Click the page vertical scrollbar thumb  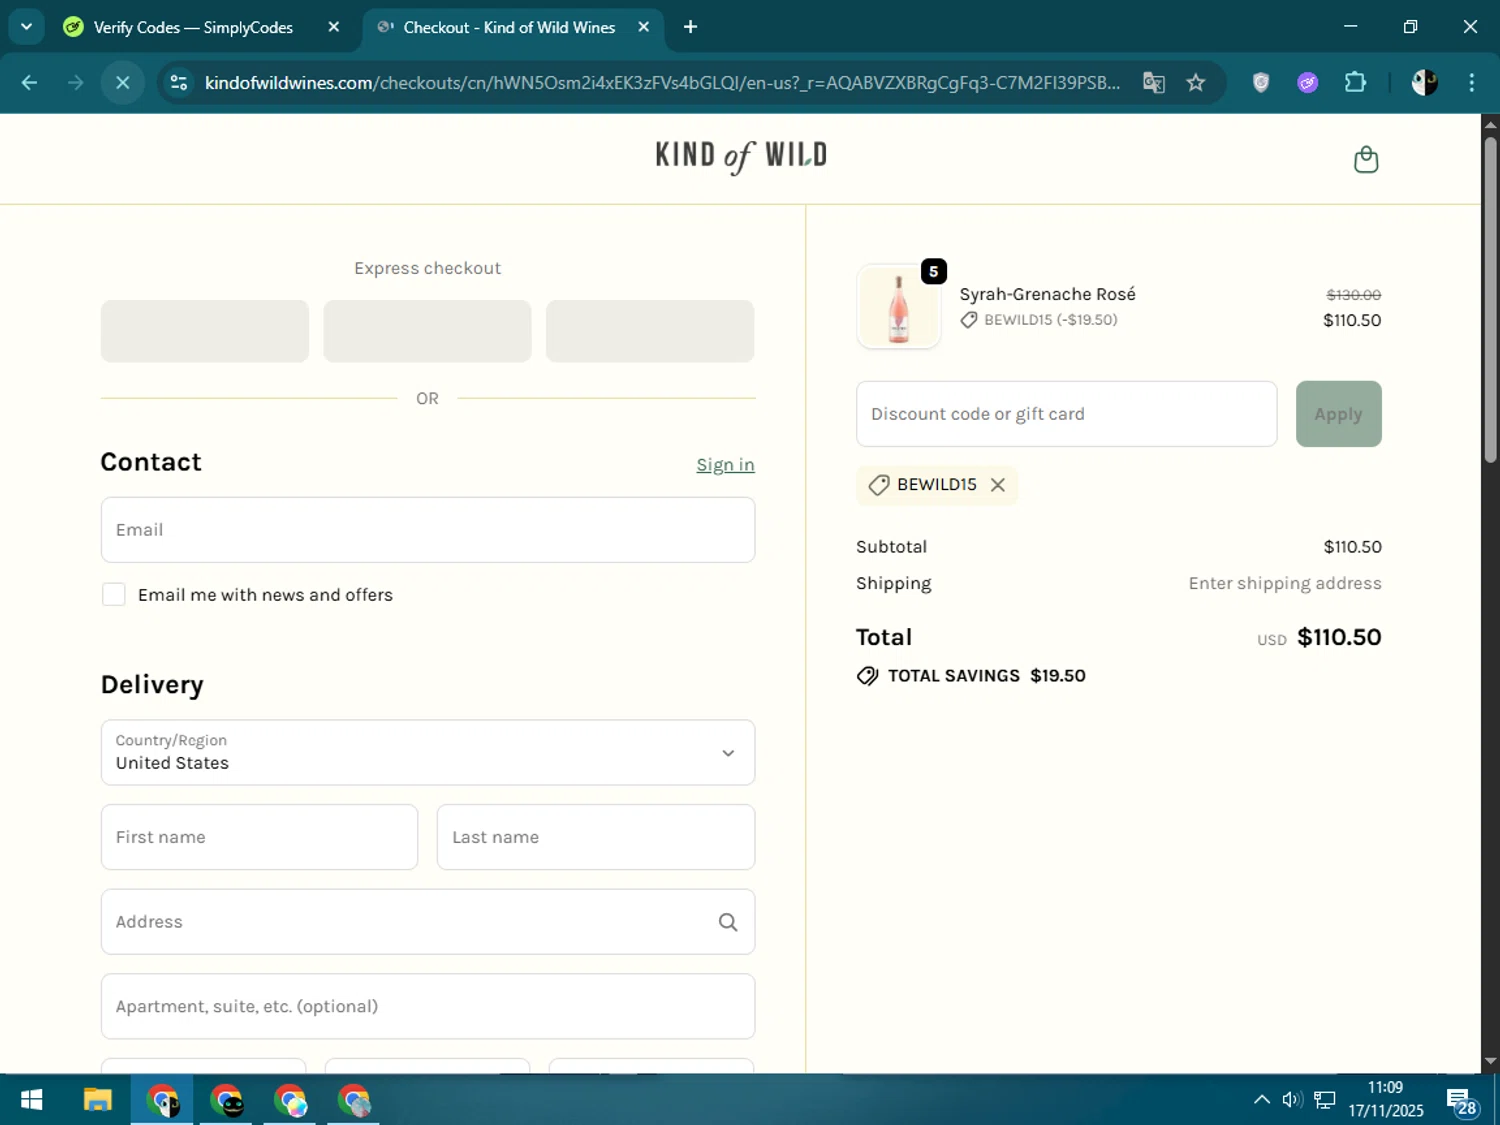1490,300
